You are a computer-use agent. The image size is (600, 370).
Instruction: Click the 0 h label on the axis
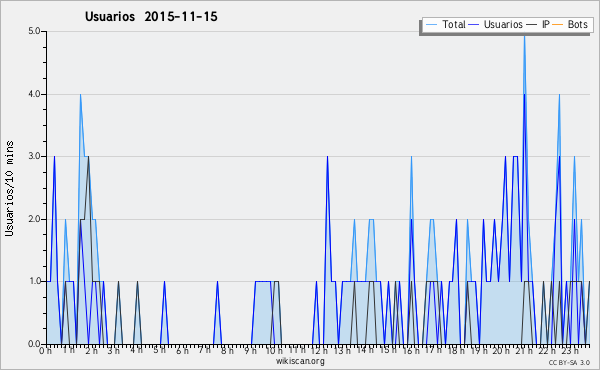click(x=45, y=350)
